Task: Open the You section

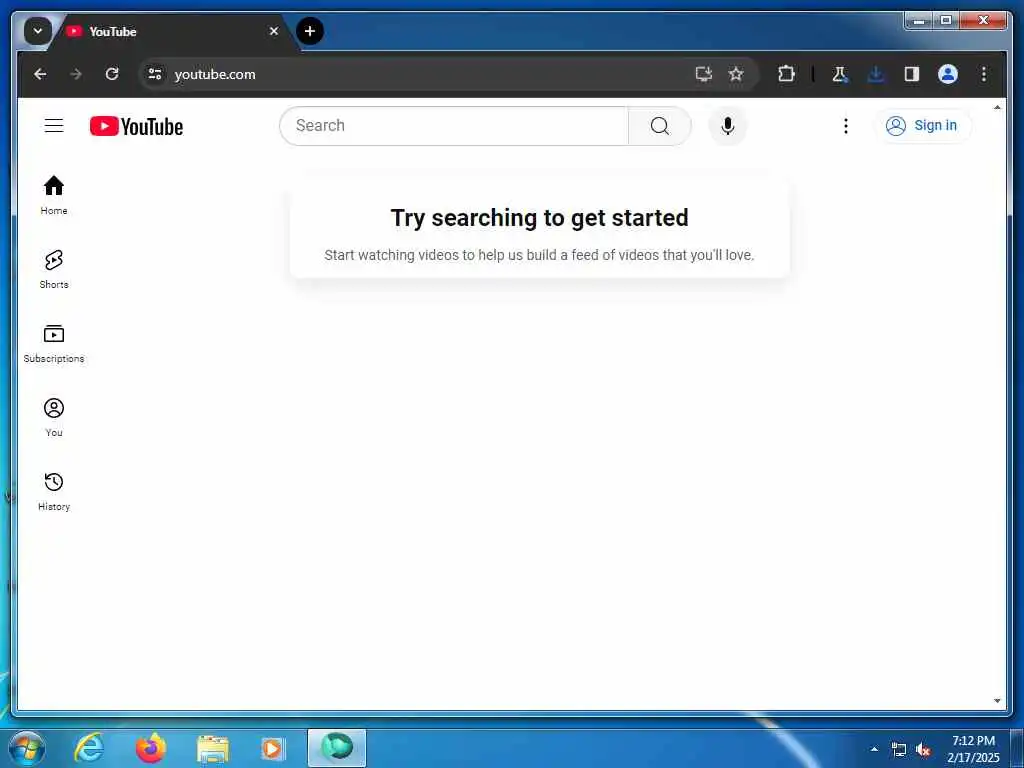Action: pyautogui.click(x=54, y=417)
